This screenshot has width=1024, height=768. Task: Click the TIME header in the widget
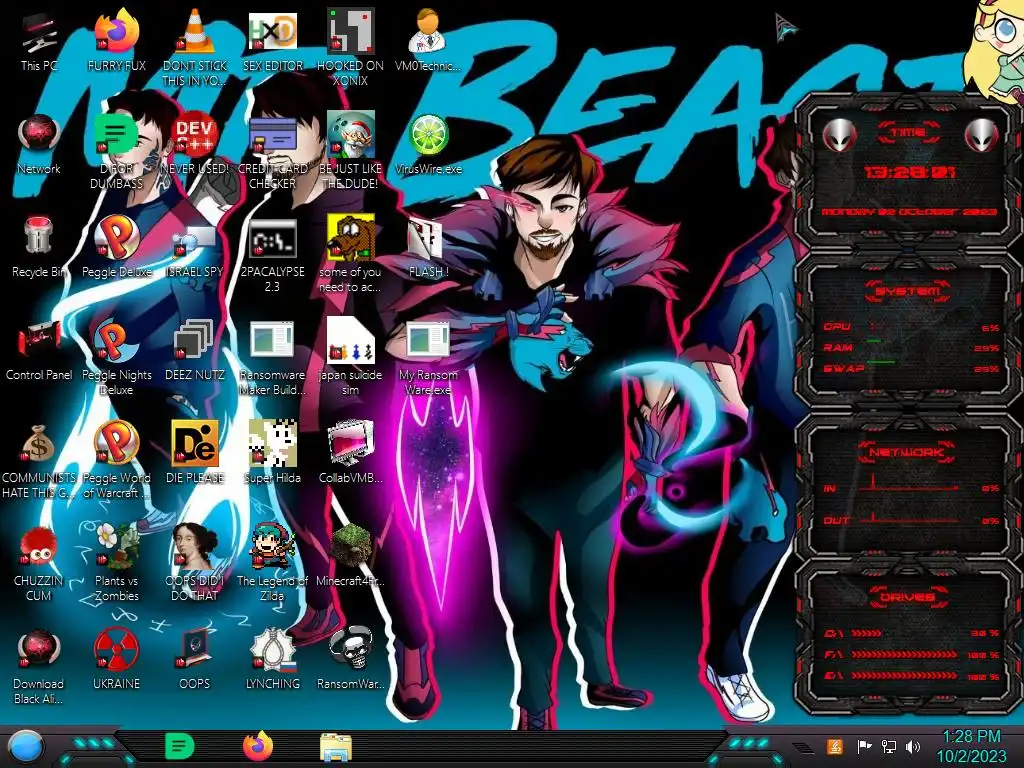908,133
